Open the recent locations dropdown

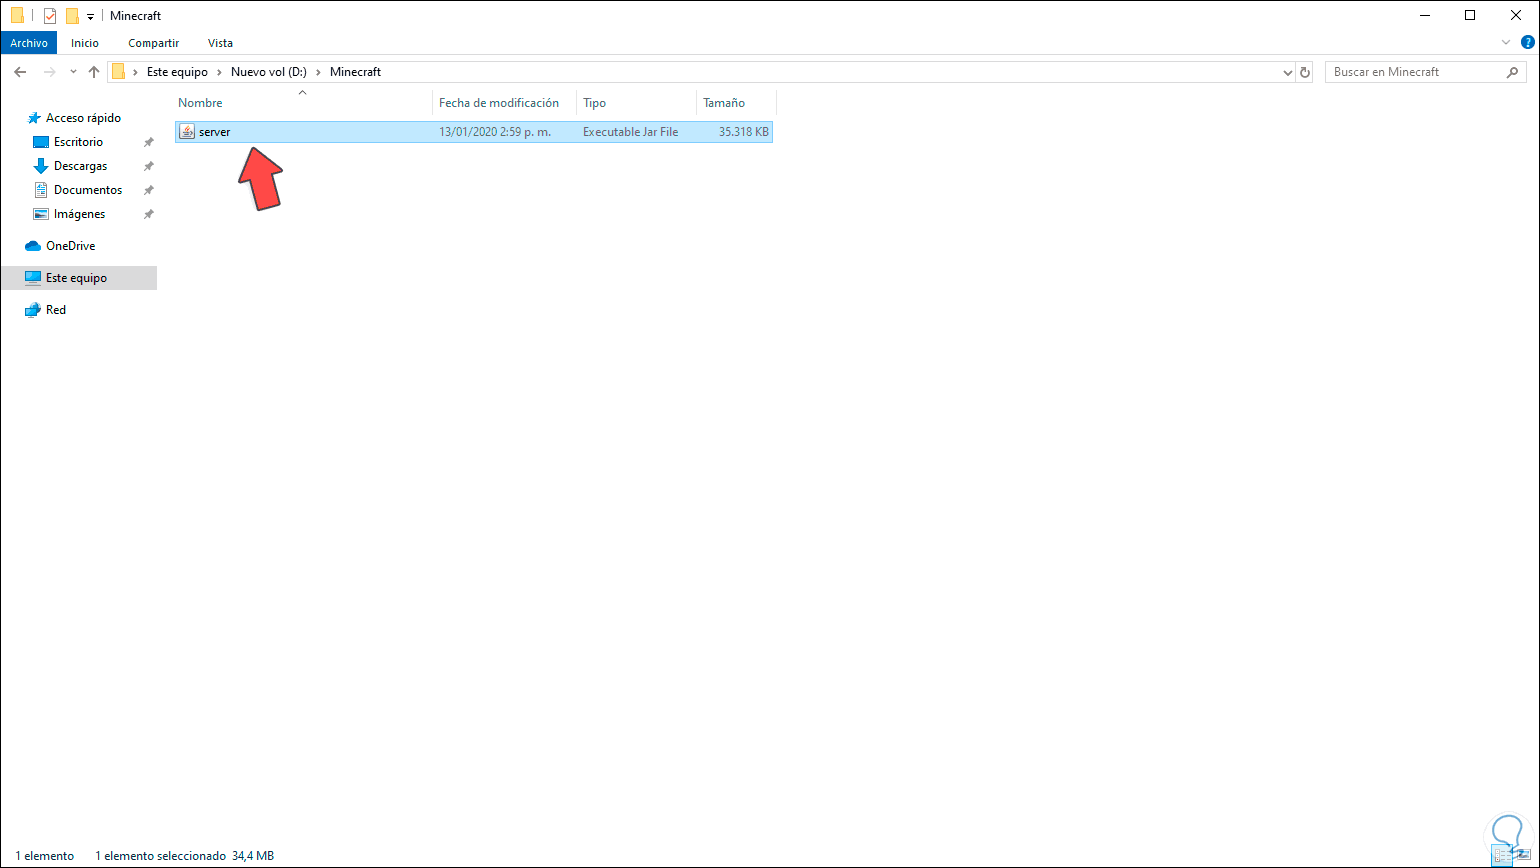(73, 72)
